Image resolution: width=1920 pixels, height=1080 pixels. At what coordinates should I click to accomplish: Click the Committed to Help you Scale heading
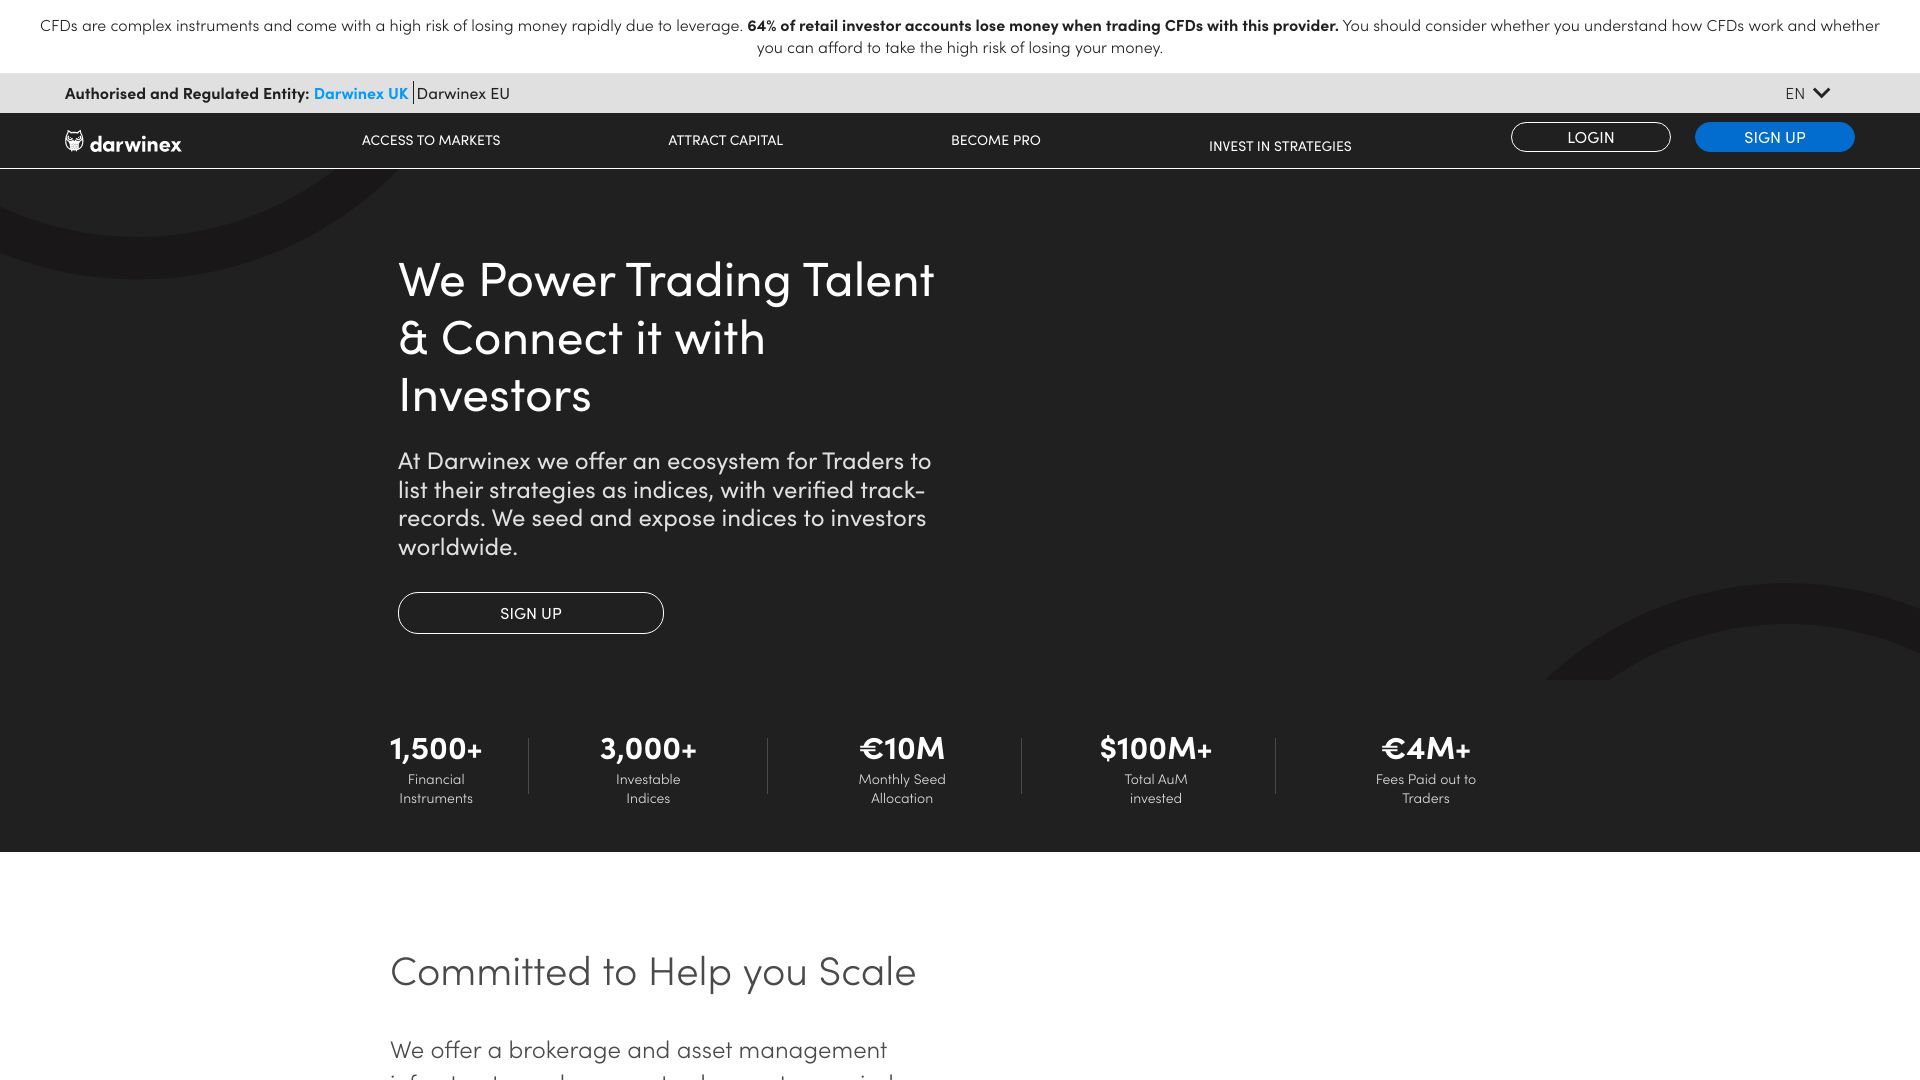[653, 971]
